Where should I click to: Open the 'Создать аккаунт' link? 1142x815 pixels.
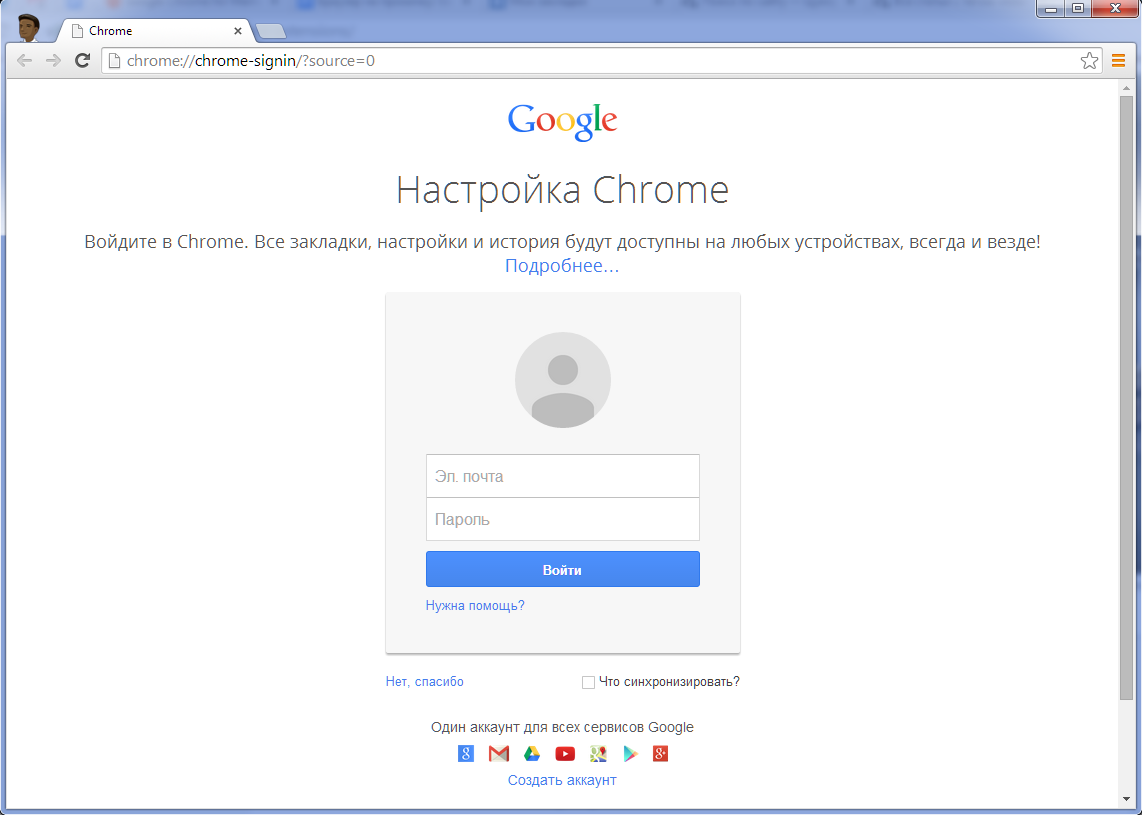point(562,779)
